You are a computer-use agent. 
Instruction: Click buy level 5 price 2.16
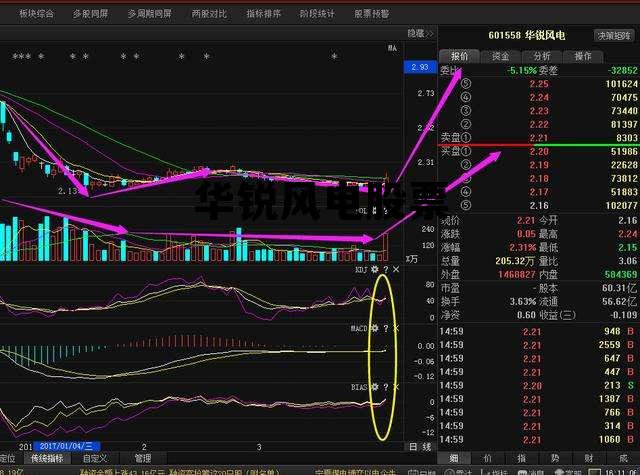(539, 206)
